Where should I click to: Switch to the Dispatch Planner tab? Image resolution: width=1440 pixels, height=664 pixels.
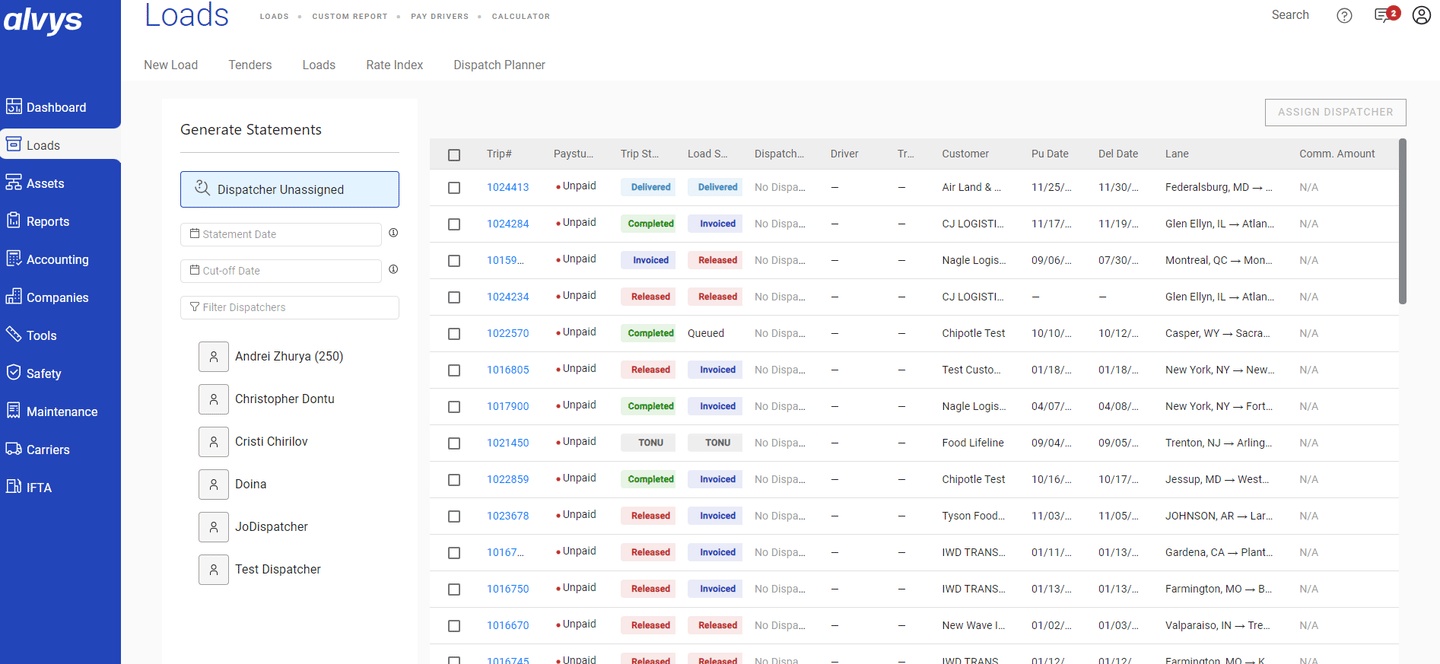coord(499,65)
